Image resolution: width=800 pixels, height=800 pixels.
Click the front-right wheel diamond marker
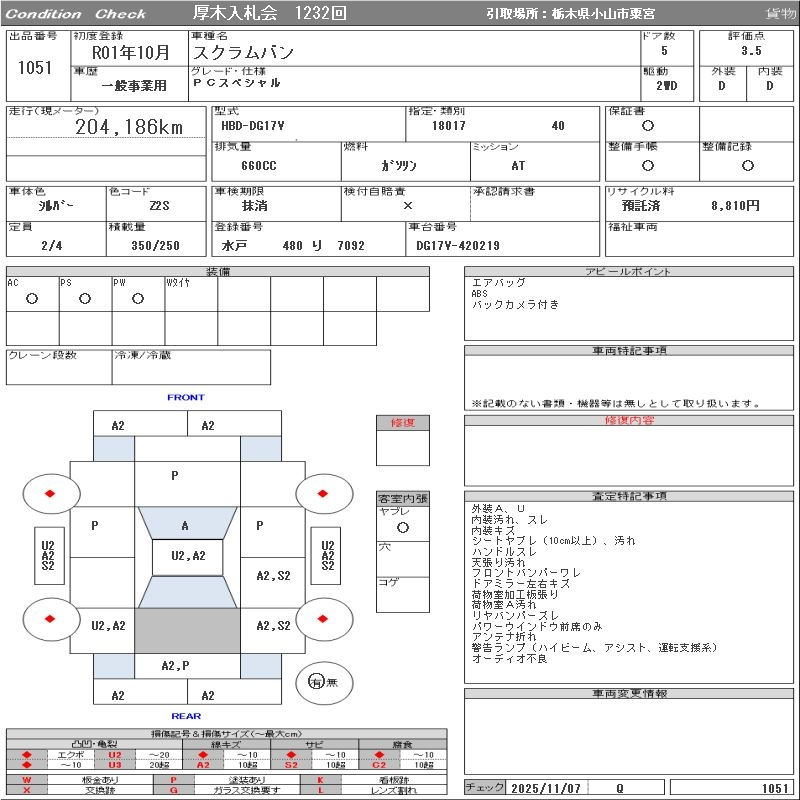pyautogui.click(x=322, y=493)
